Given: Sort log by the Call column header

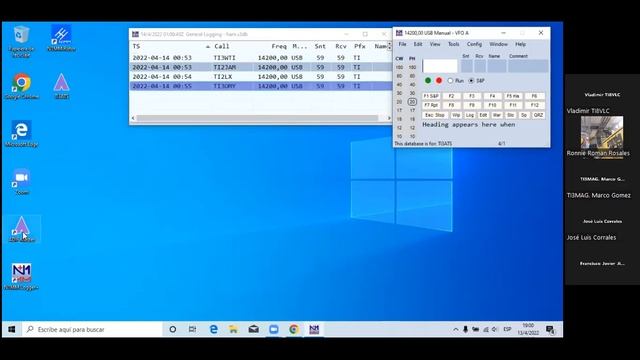Looking at the screenshot, I should coord(222,47).
